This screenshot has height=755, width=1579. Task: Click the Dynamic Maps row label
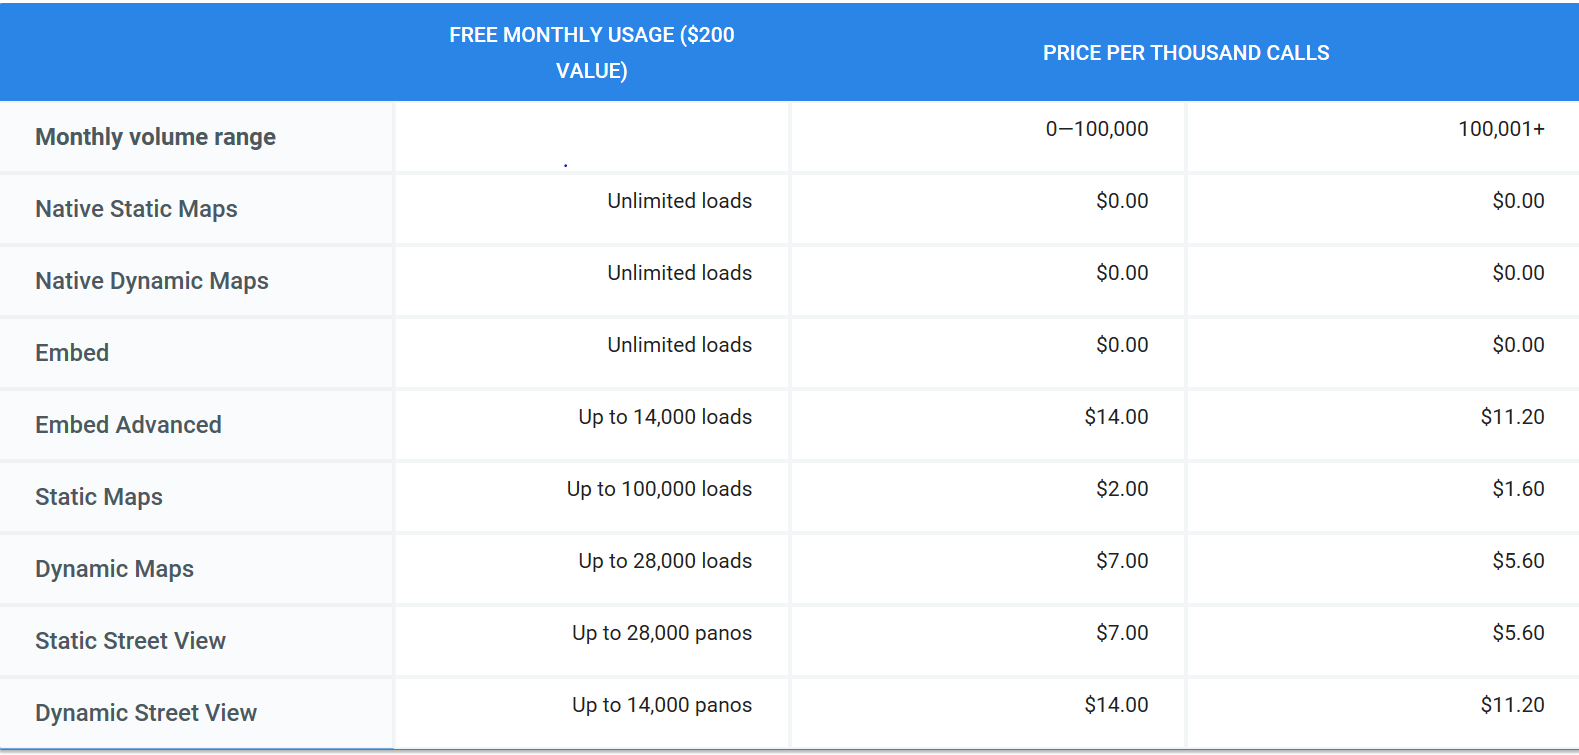coord(115,569)
